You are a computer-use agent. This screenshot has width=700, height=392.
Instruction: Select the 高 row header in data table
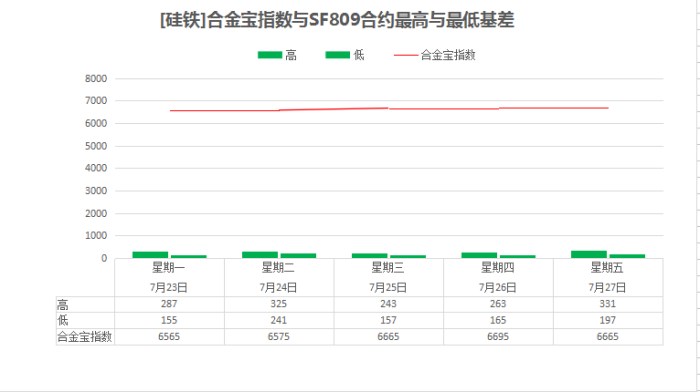tap(63, 305)
